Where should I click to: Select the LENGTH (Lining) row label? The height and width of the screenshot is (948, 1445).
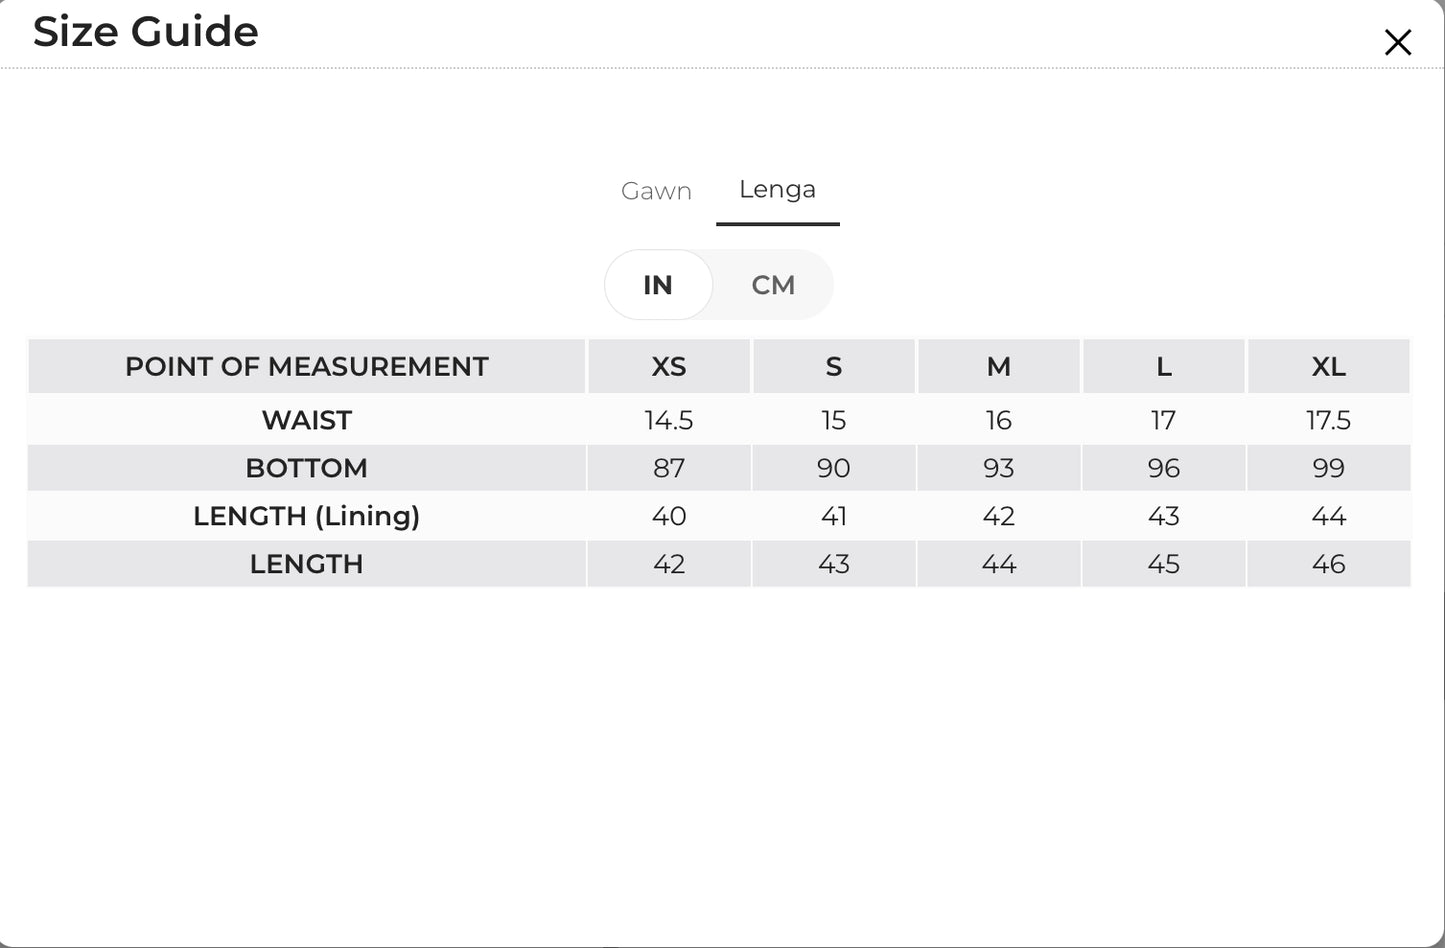tap(306, 516)
